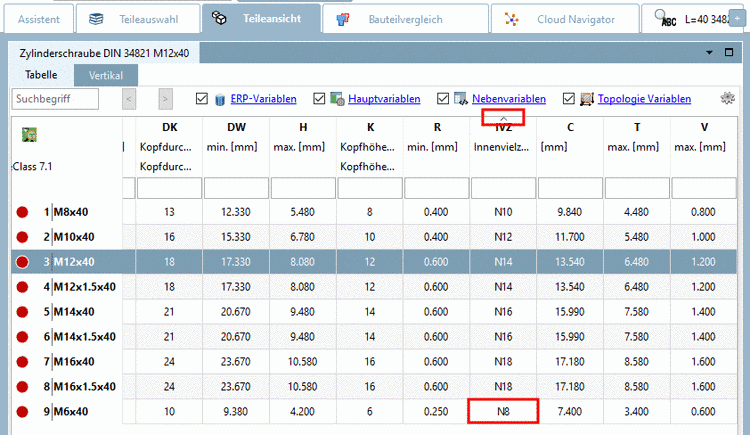750x435 pixels.
Task: Click the 17.180 cell in M16x40 row
Action: 570,361
